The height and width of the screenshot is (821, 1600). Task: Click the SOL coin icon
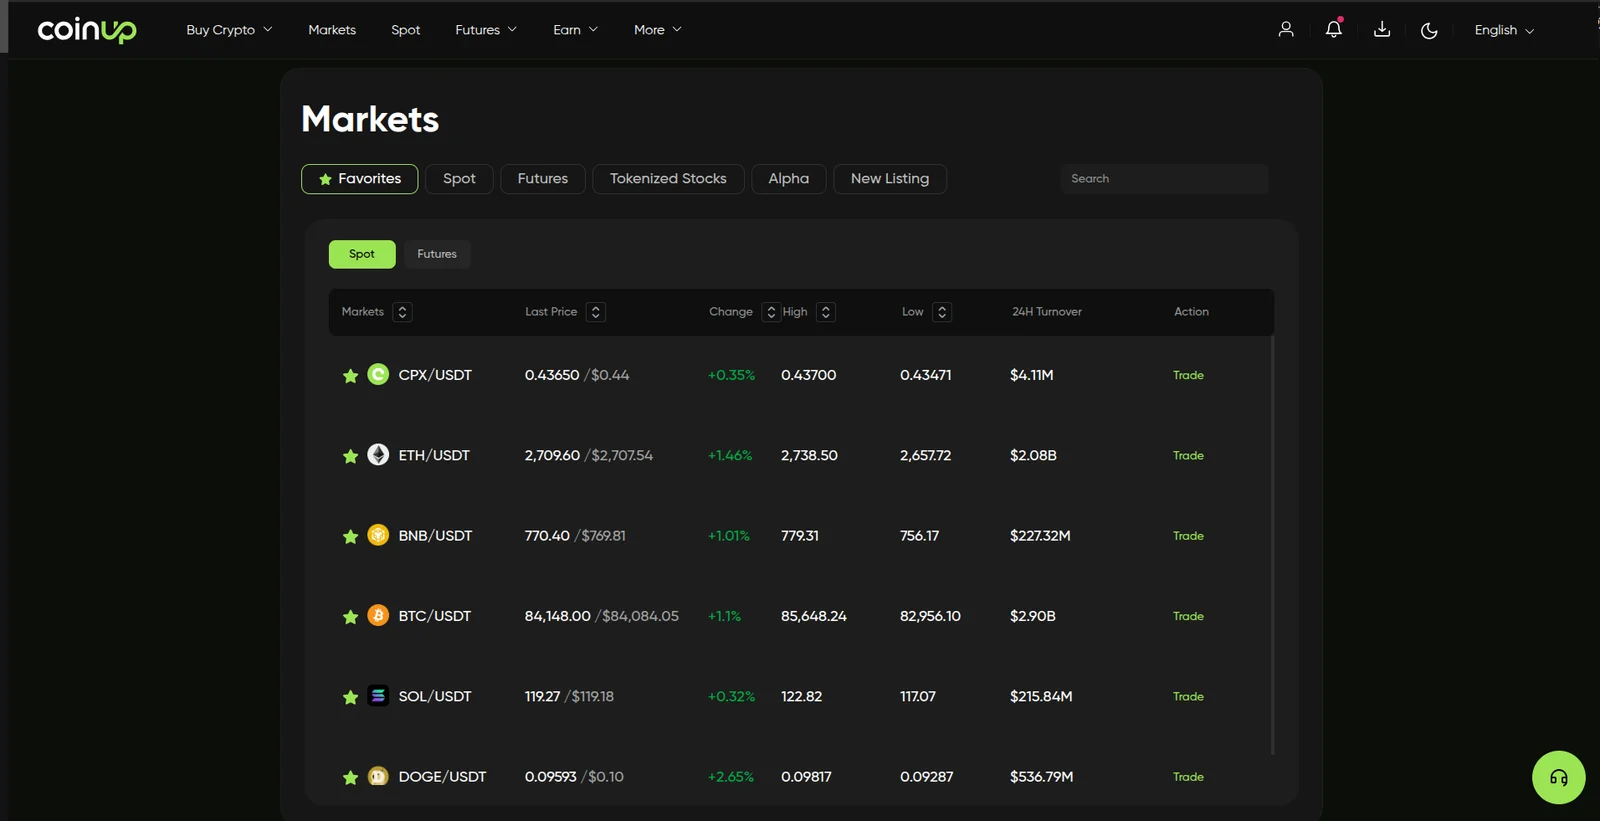click(378, 695)
